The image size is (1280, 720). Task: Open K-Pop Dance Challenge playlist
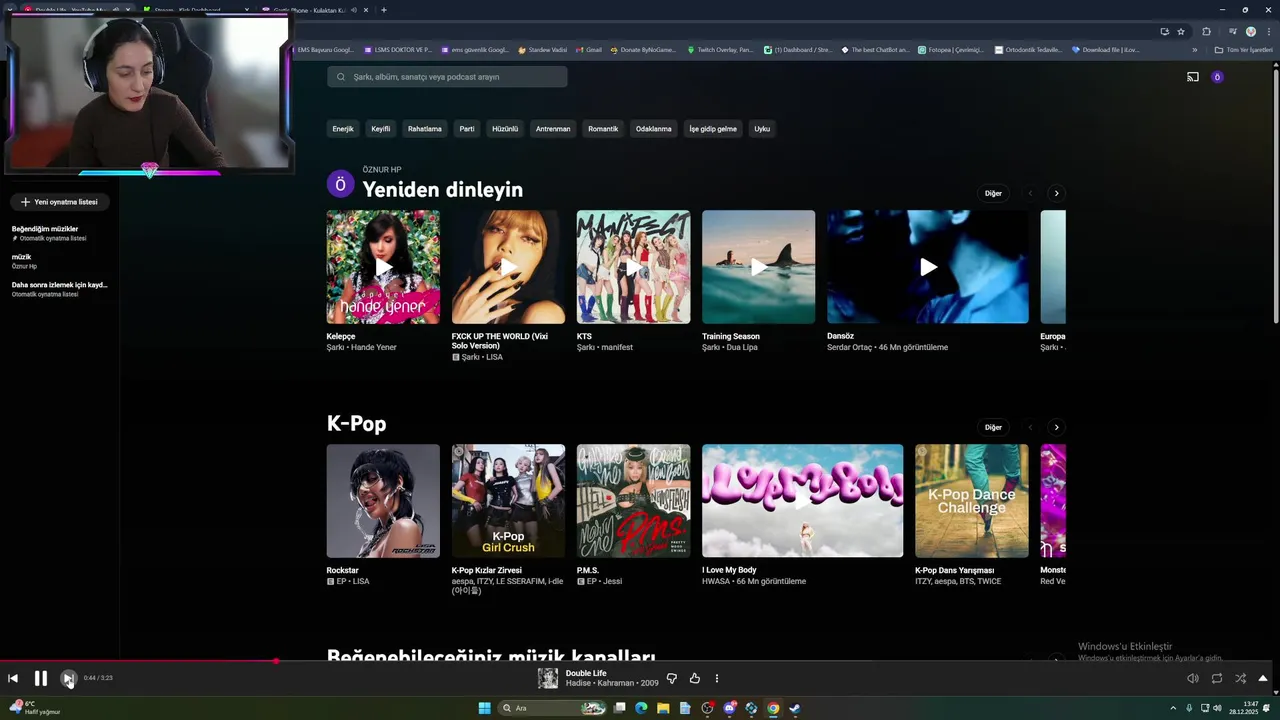pos(971,501)
